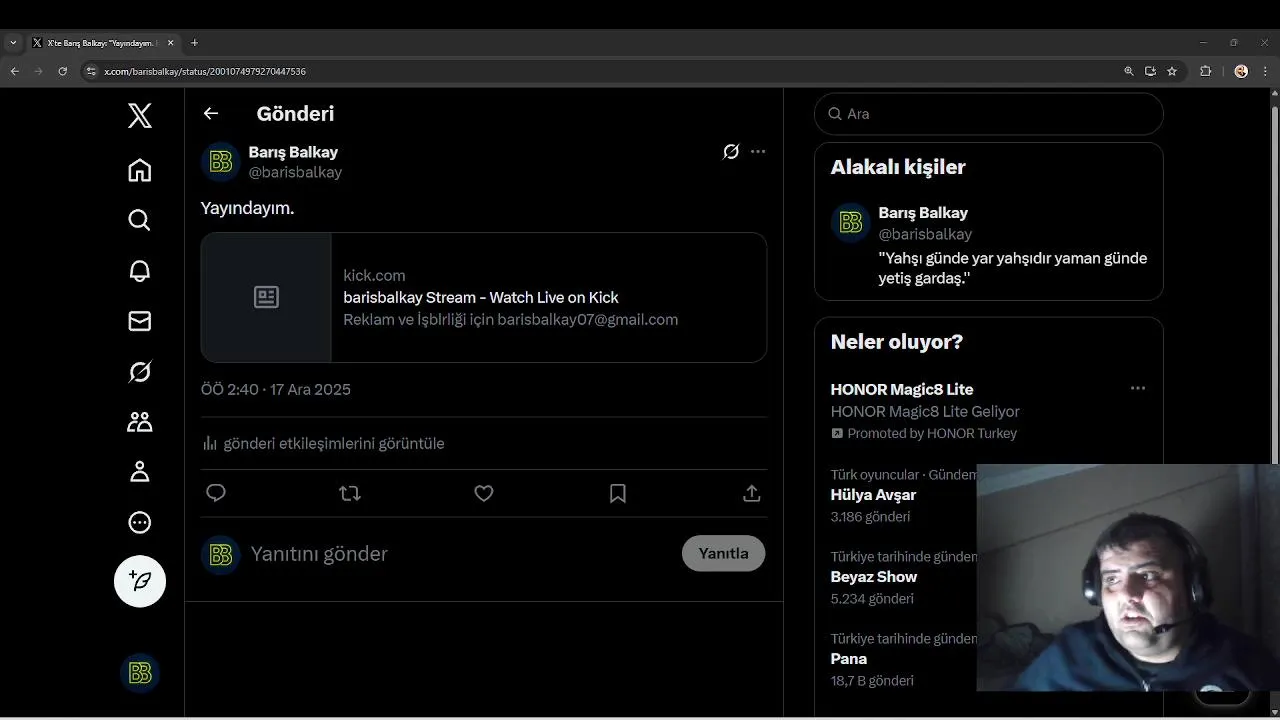Click the link card thumbnail placeholder
The image size is (1280, 720).
(x=266, y=297)
